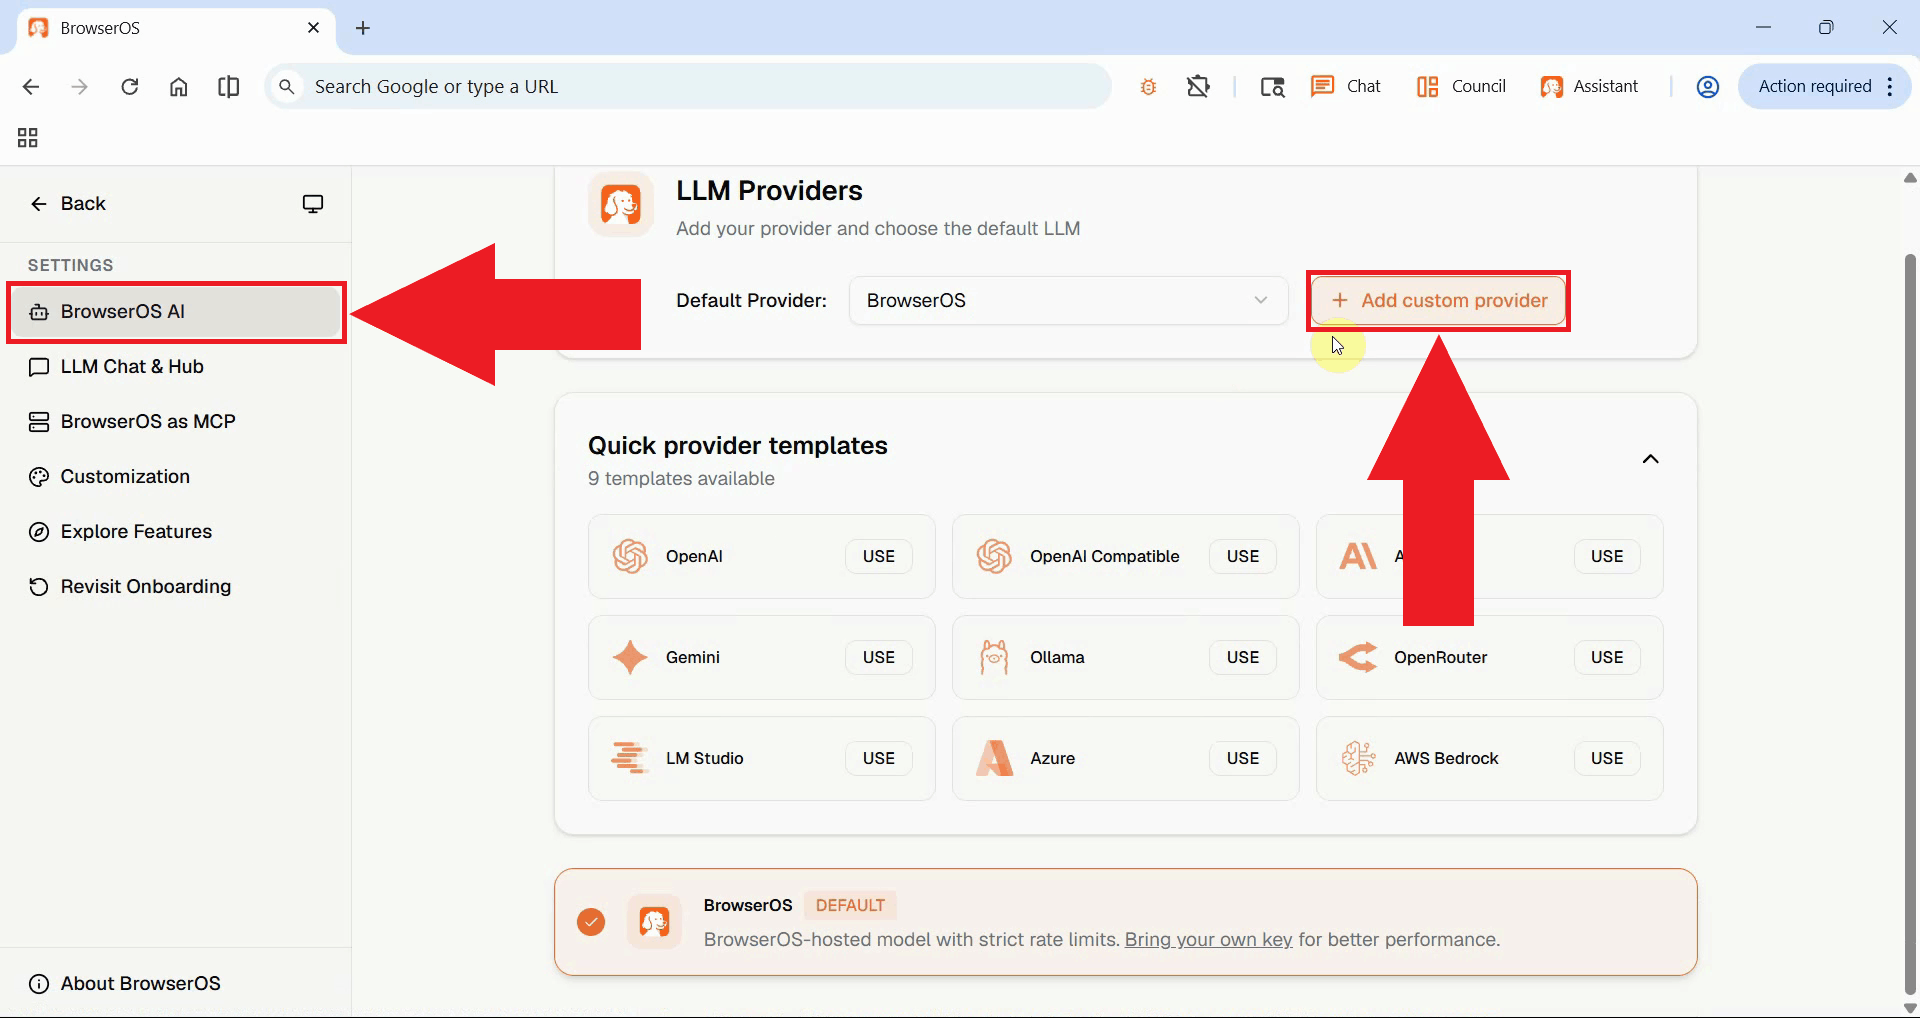The image size is (1920, 1018).
Task: Click the apps grid icon below the toolbar
Action: [26, 137]
